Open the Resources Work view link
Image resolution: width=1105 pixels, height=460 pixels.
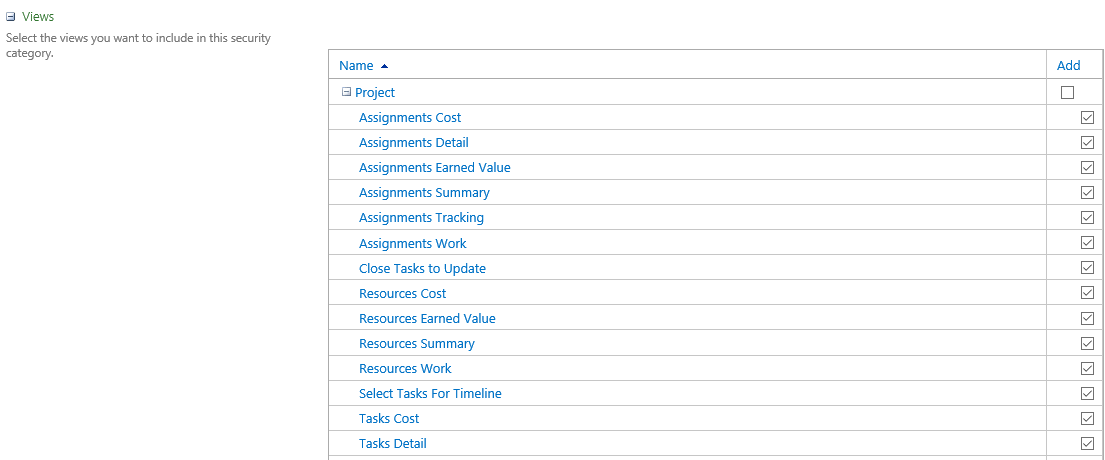click(405, 368)
